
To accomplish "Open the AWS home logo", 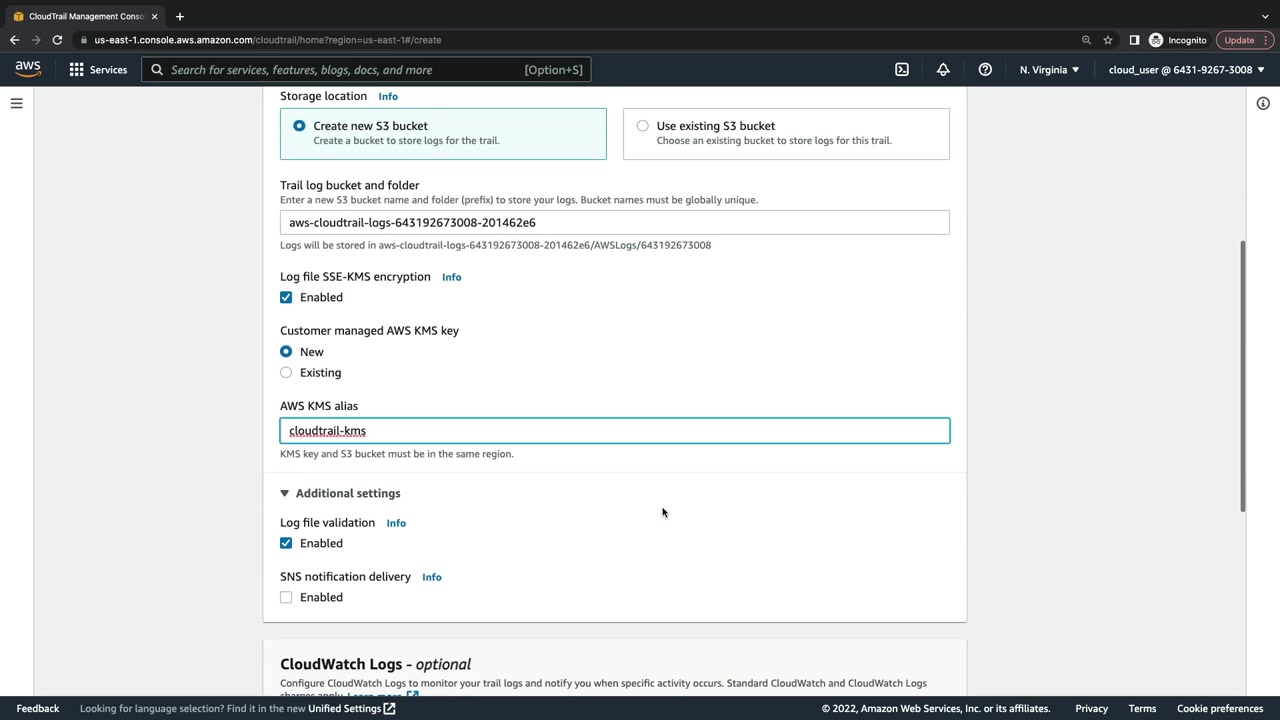I will 28,69.
